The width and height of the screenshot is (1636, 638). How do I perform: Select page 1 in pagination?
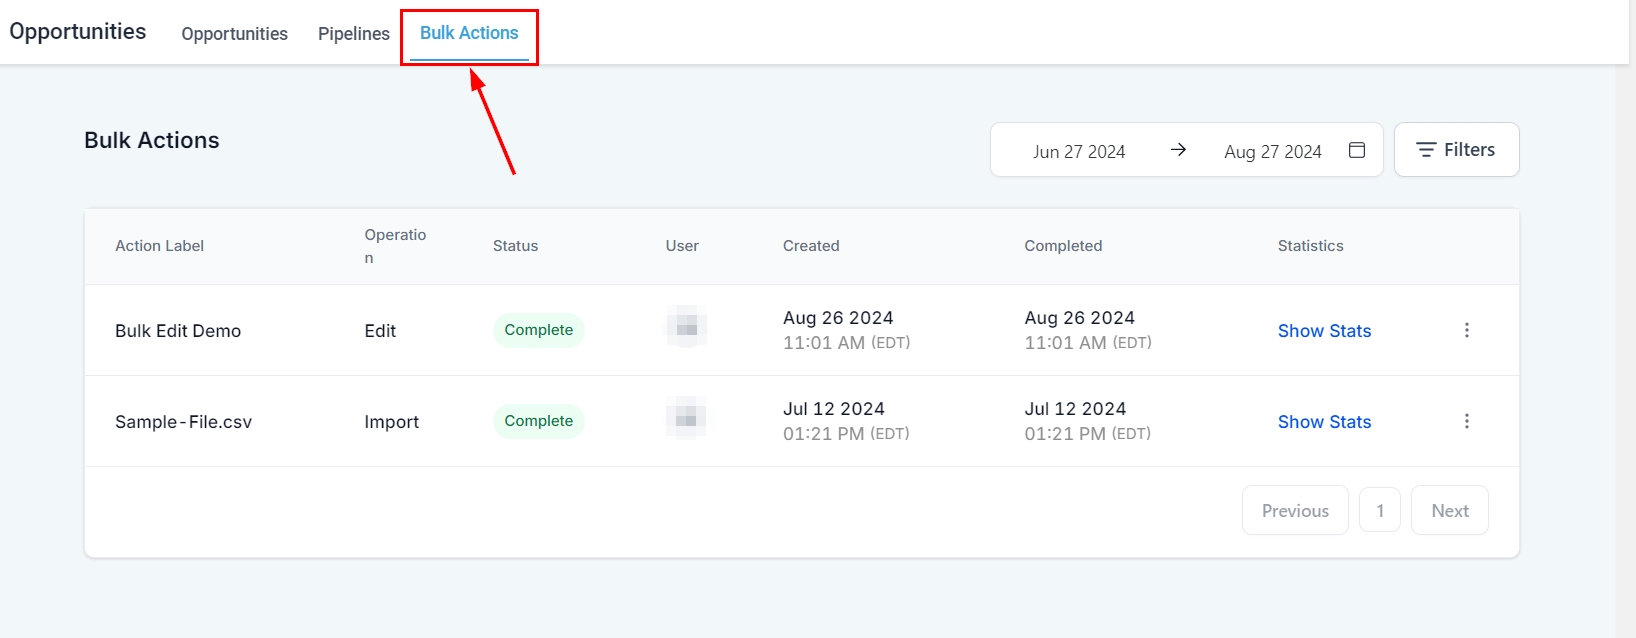point(1380,511)
